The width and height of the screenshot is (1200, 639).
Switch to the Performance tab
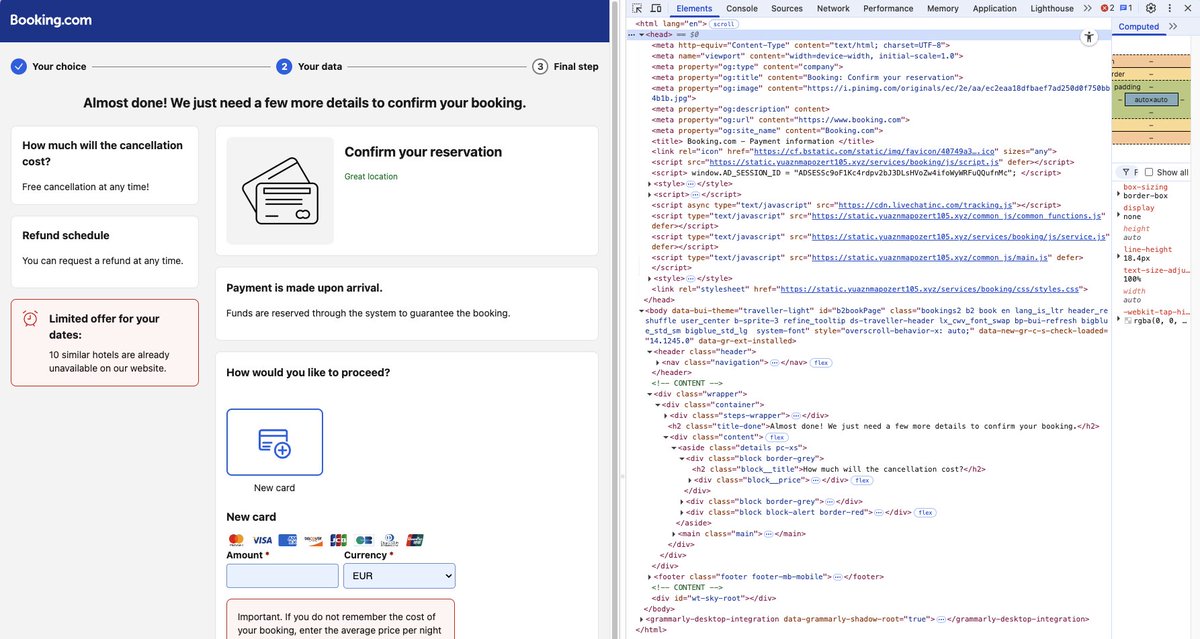point(888,8)
